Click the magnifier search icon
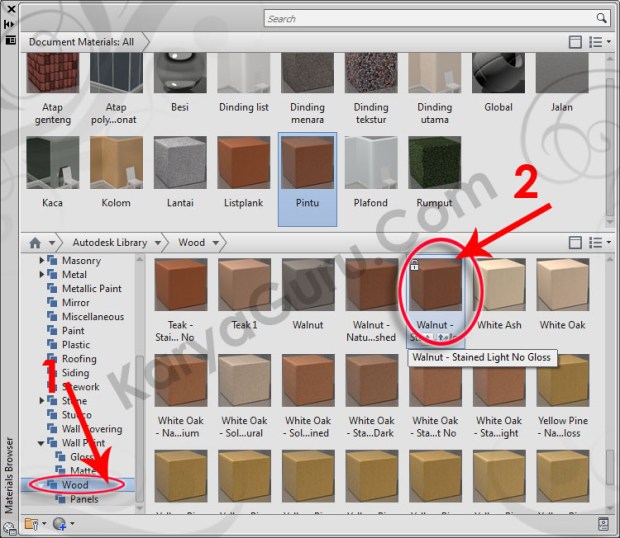This screenshot has height=538, width=620. [601, 18]
